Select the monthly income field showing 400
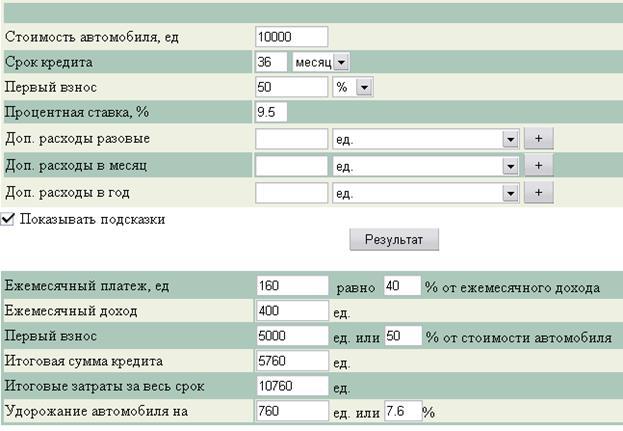This screenshot has height=431, width=623. click(291, 312)
